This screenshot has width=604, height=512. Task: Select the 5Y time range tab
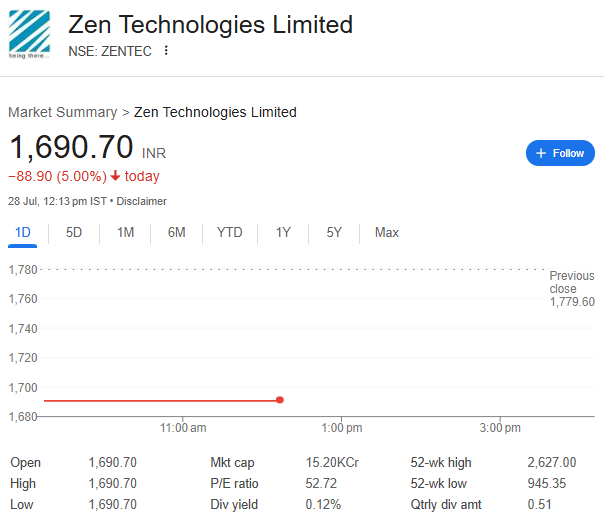click(x=334, y=233)
